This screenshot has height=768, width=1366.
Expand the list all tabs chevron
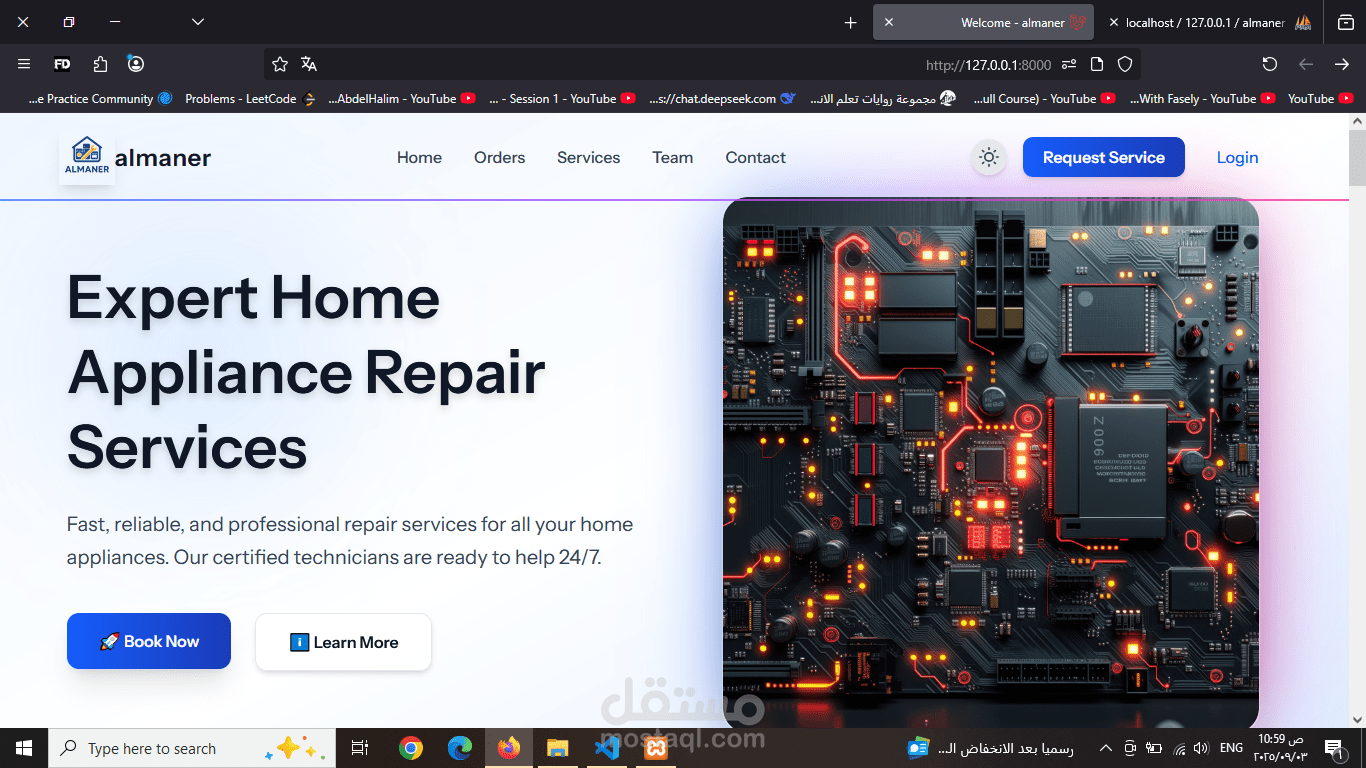[x=198, y=22]
